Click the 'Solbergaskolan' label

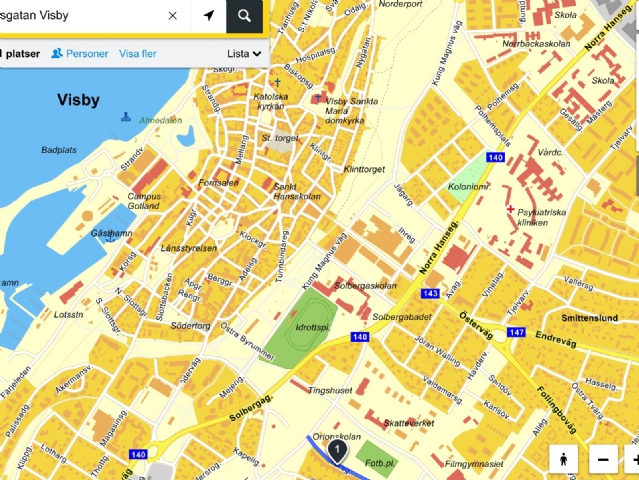365,286
